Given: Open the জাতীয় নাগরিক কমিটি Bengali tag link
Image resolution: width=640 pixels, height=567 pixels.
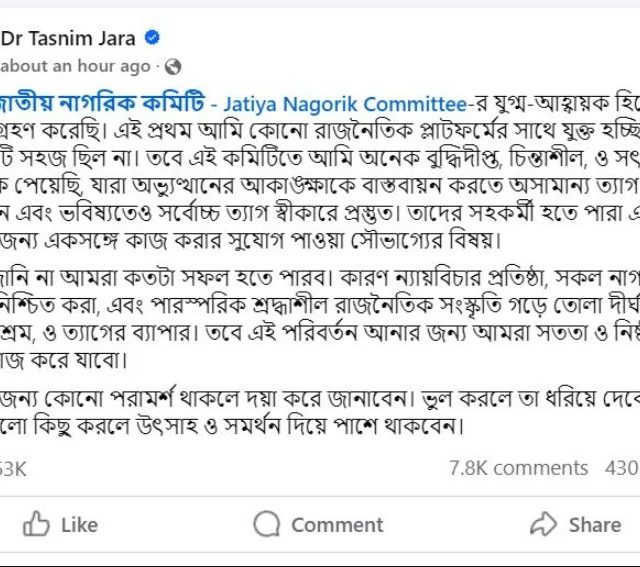Looking at the screenshot, I should pos(102,103).
